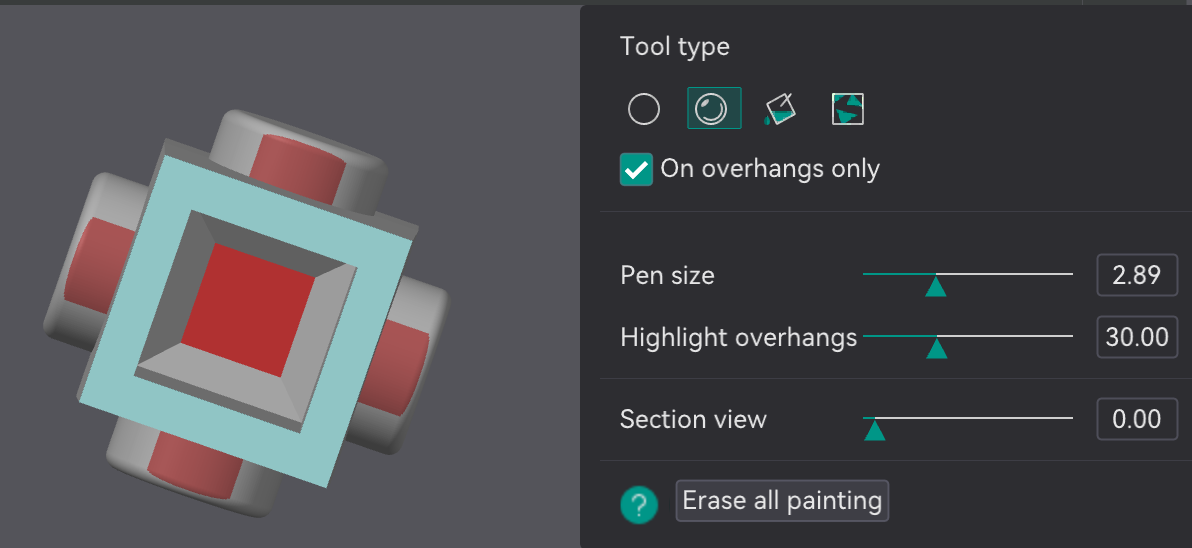Click the Highlight overhangs slider handle
This screenshot has height=548, width=1192.
tap(937, 347)
